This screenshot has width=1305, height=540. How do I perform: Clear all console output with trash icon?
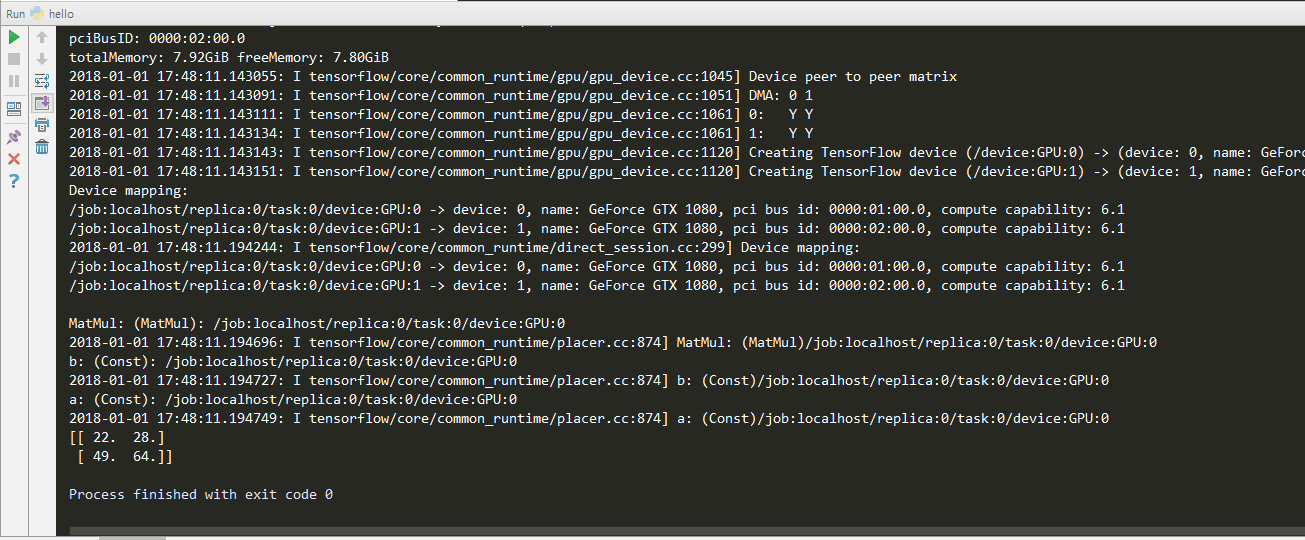pyautogui.click(x=42, y=147)
